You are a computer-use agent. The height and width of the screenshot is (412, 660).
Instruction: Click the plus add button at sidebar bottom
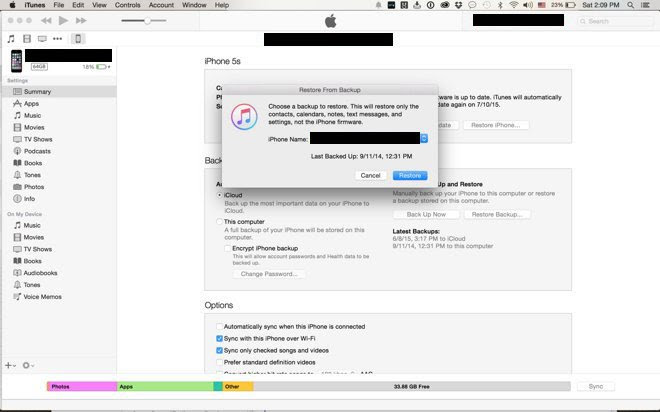[10, 365]
